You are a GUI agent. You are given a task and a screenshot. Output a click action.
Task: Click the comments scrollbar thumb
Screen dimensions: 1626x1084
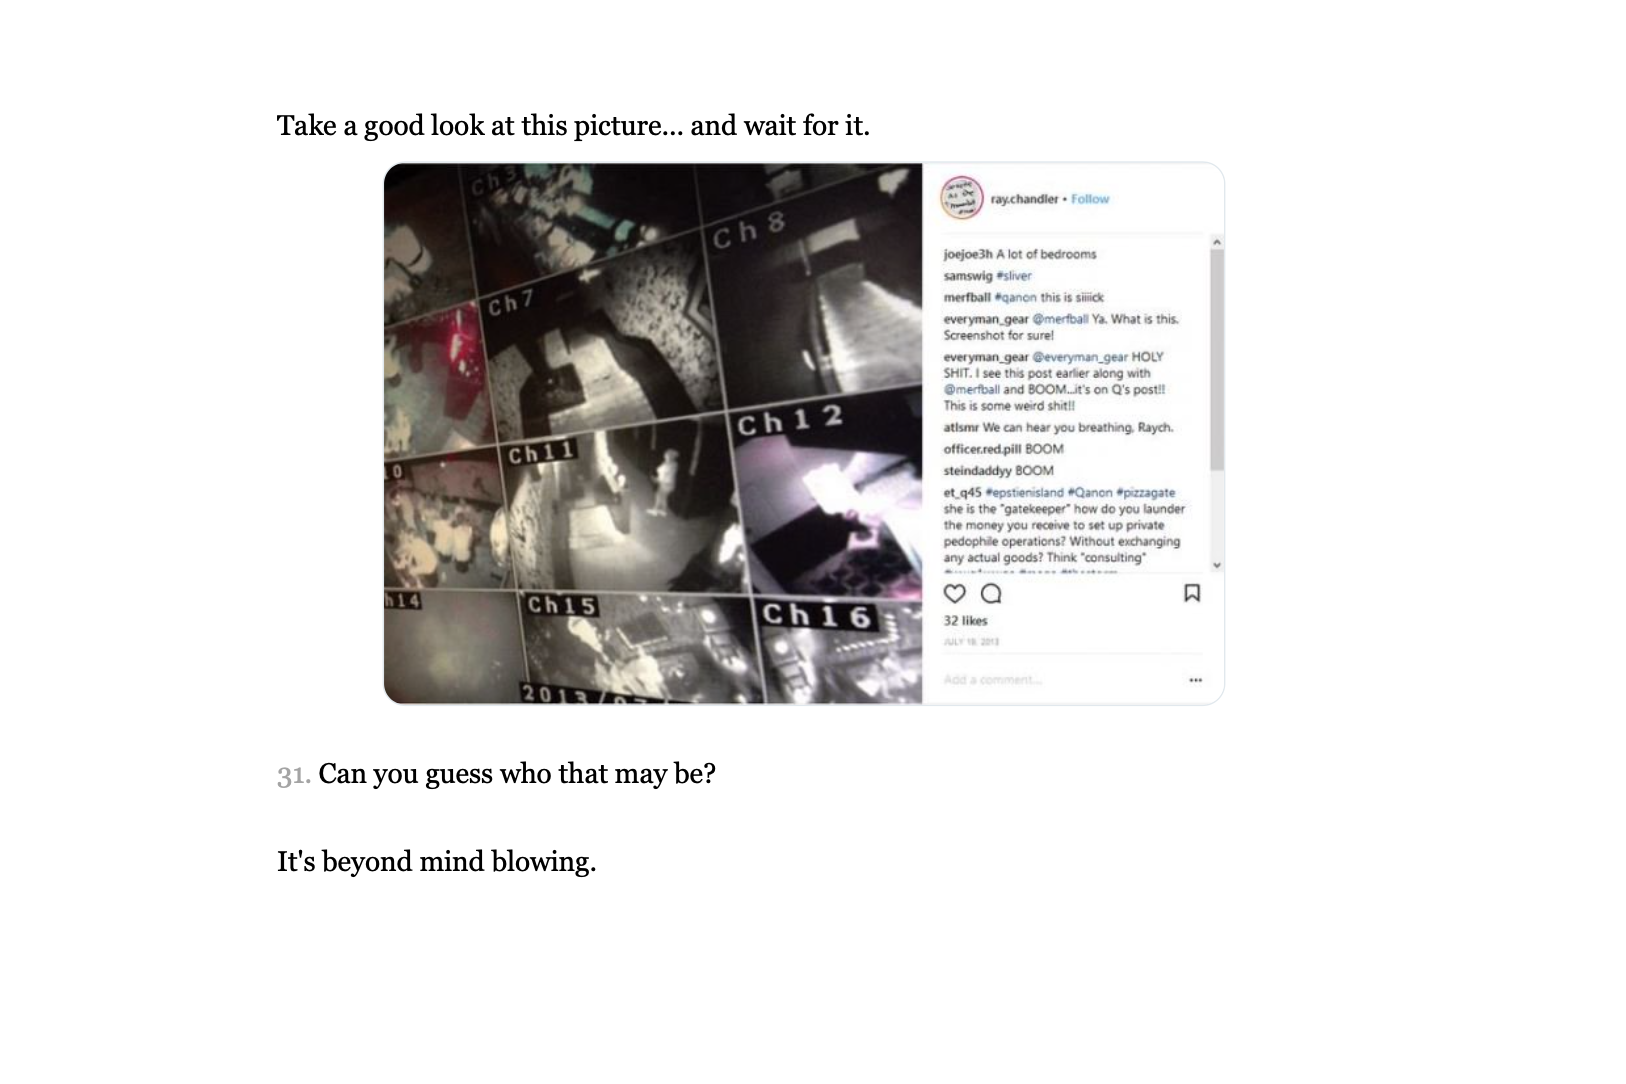pos(1217,360)
